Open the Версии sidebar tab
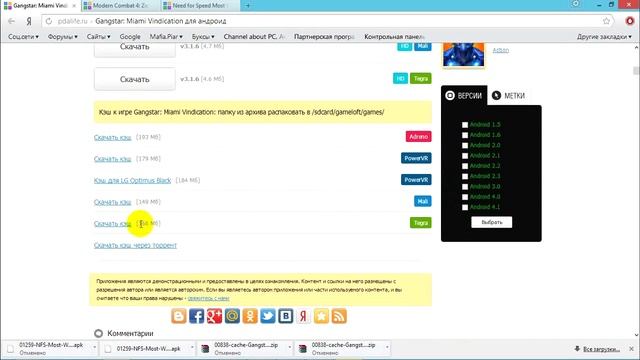Viewport: 640px width, 360px height. [x=464, y=96]
